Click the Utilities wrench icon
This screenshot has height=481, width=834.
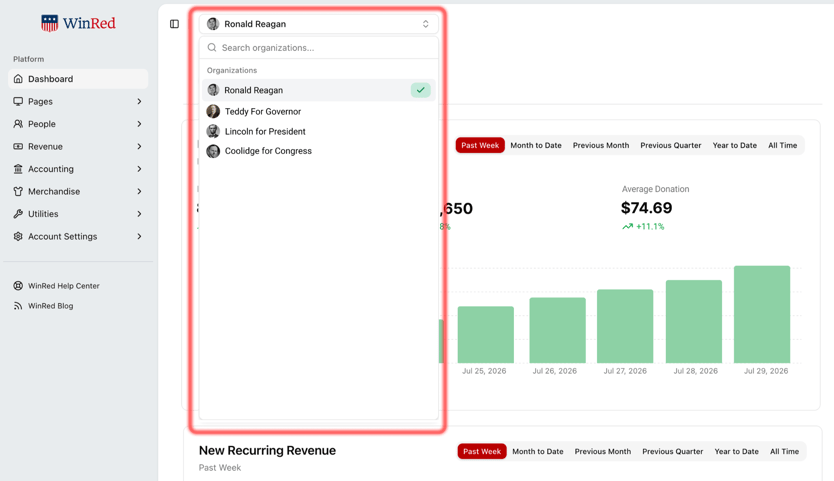[18, 214]
